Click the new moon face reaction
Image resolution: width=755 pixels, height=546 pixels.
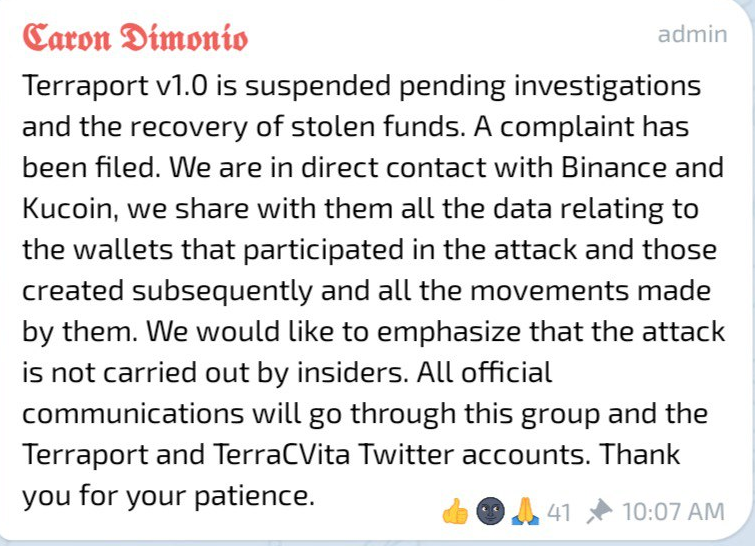(x=490, y=513)
